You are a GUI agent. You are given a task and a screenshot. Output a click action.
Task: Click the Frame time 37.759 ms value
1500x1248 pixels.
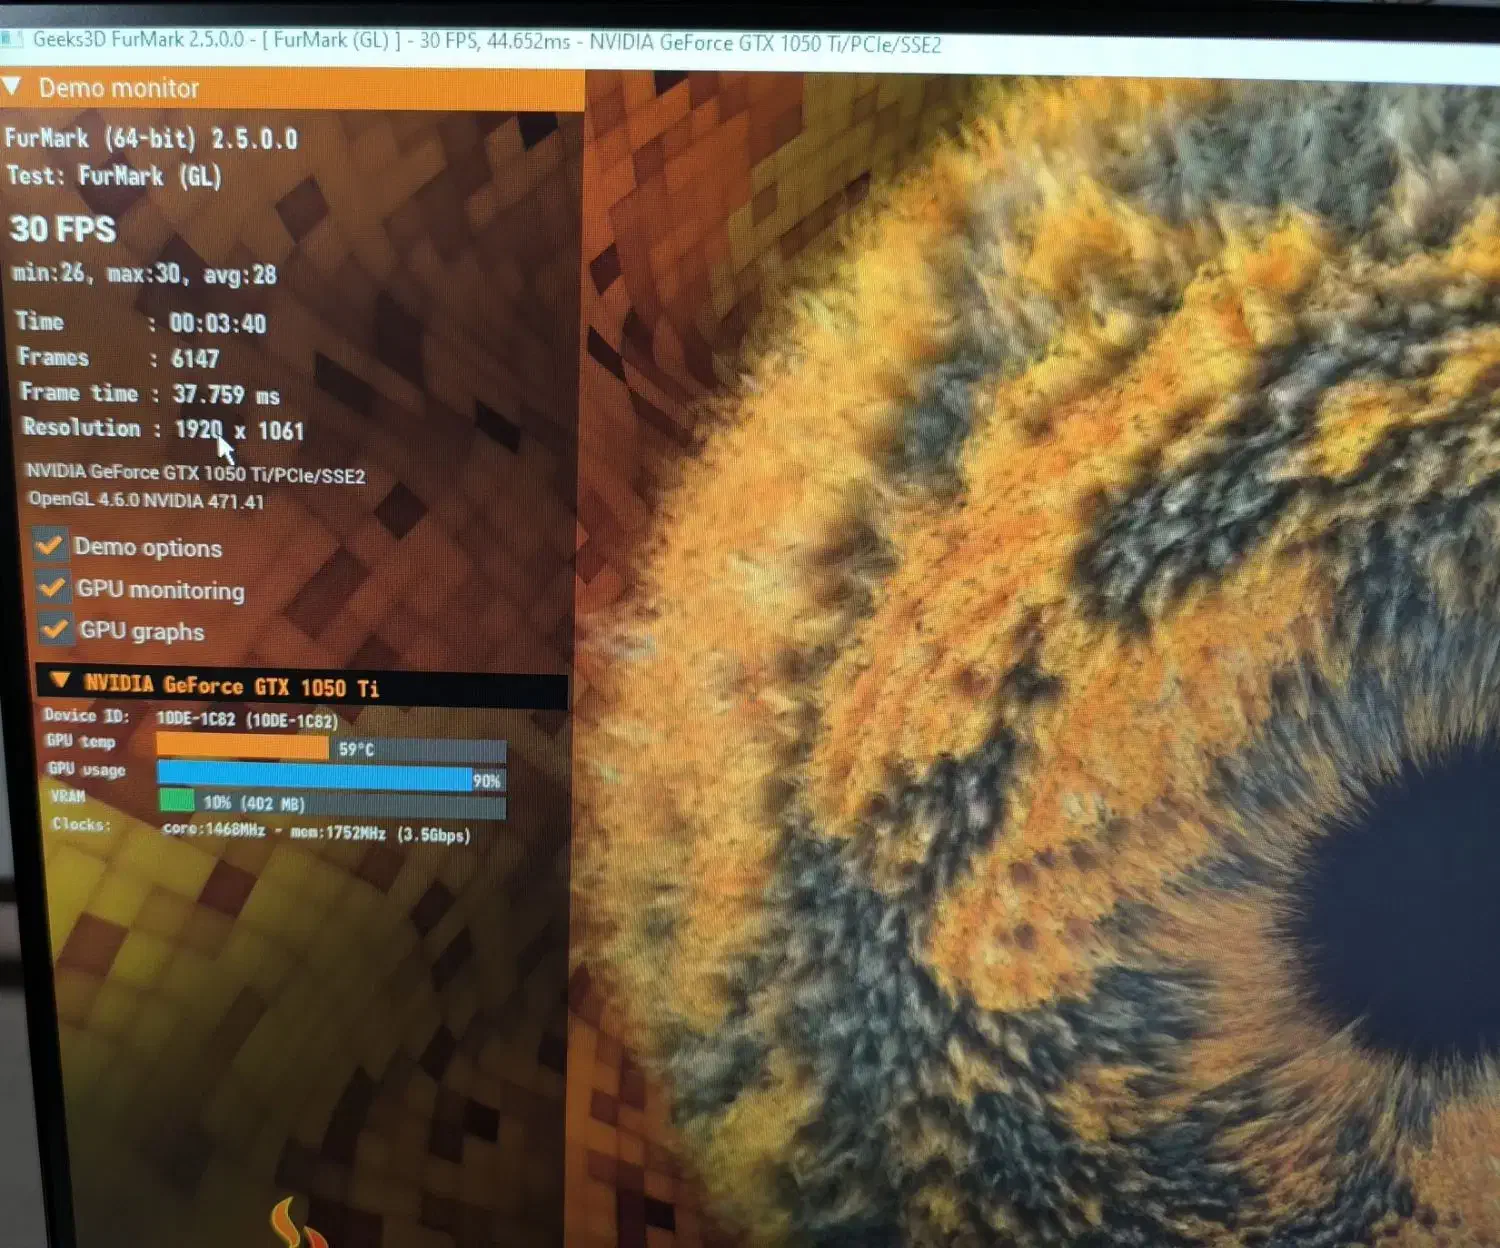[x=225, y=394]
